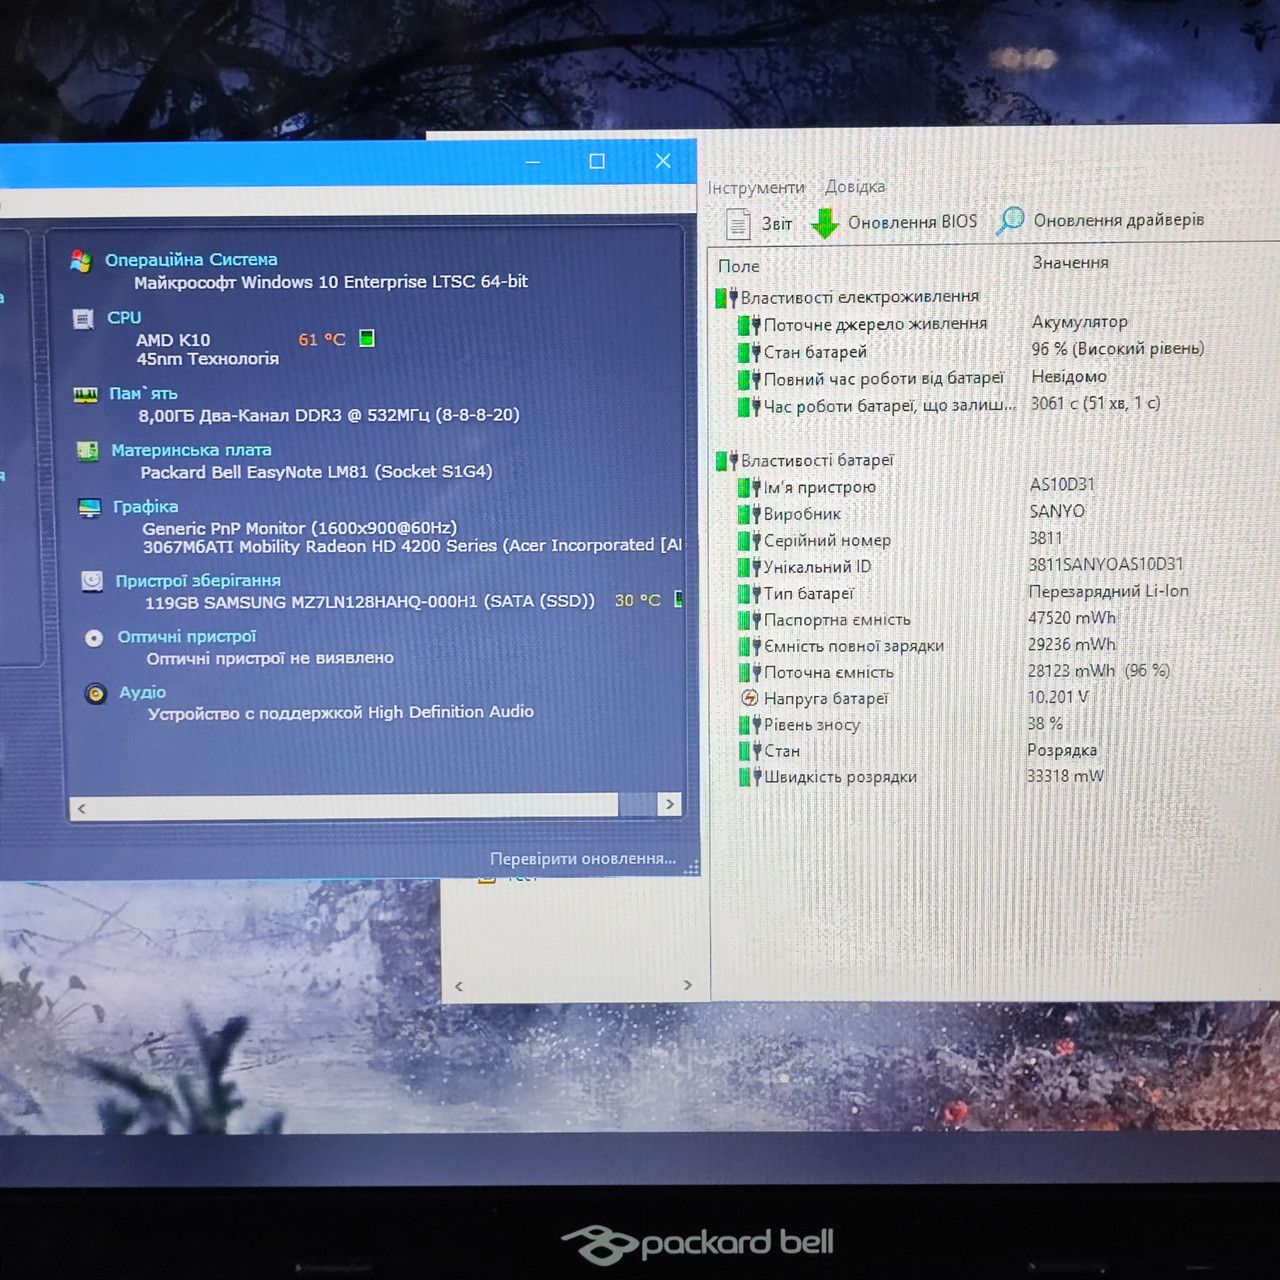The width and height of the screenshot is (1280, 1280).
Task: Open the Оптичні пристрої section heading
Action: [187, 637]
